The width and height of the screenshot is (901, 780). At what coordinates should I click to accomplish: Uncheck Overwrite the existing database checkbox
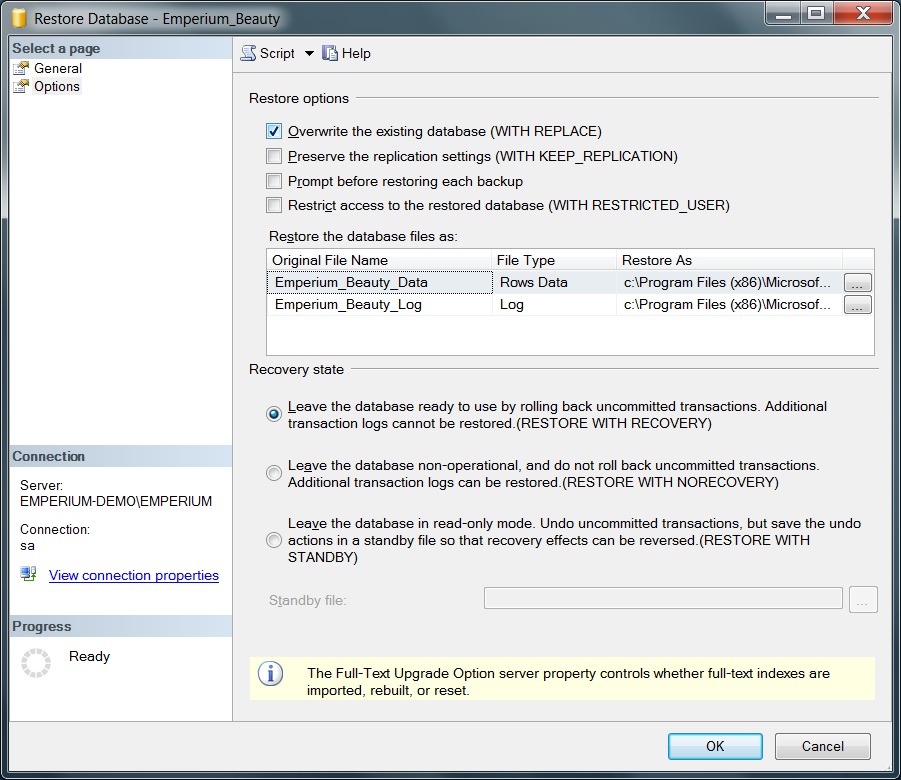274,131
